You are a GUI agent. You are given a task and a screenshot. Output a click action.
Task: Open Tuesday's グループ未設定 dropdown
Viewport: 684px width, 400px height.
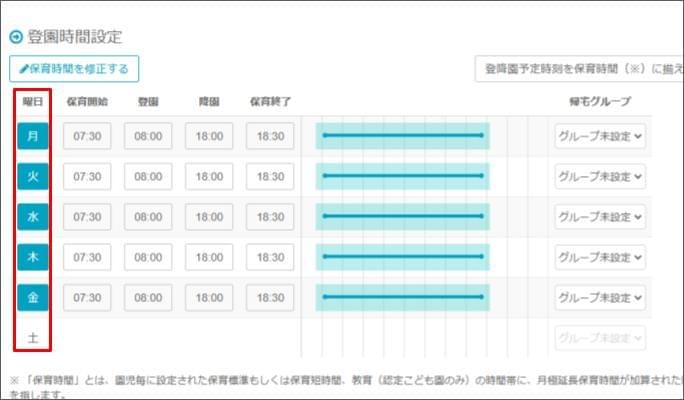pos(600,176)
